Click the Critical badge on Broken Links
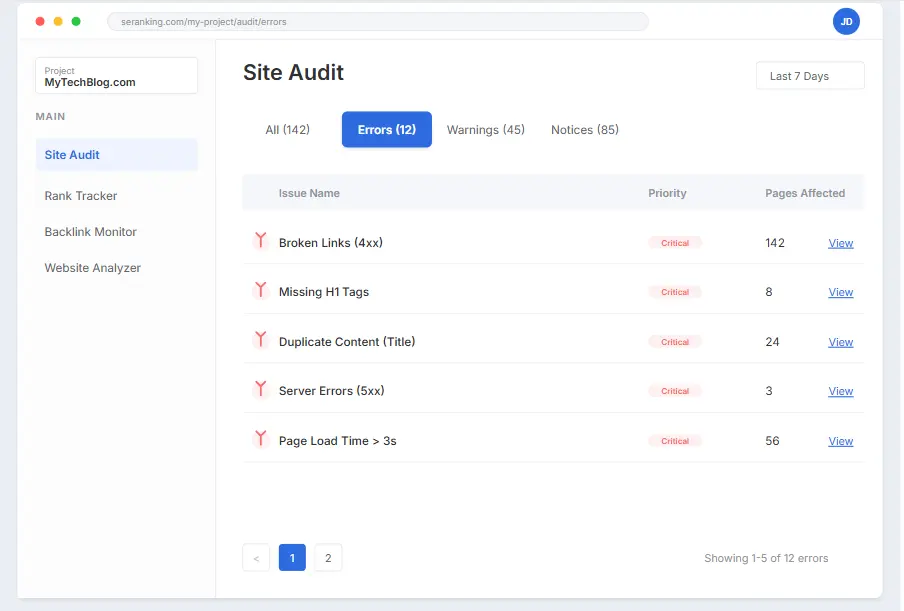 [675, 242]
